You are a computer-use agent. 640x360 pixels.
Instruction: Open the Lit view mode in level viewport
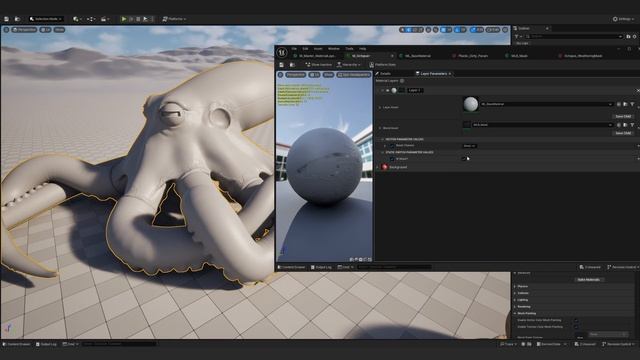tap(46, 30)
